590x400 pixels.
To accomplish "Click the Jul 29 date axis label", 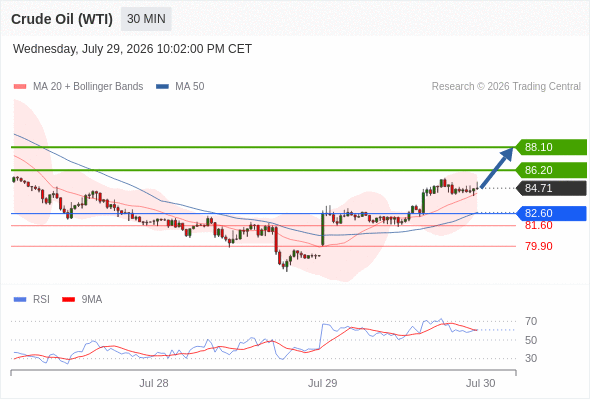I will (x=322, y=383).
